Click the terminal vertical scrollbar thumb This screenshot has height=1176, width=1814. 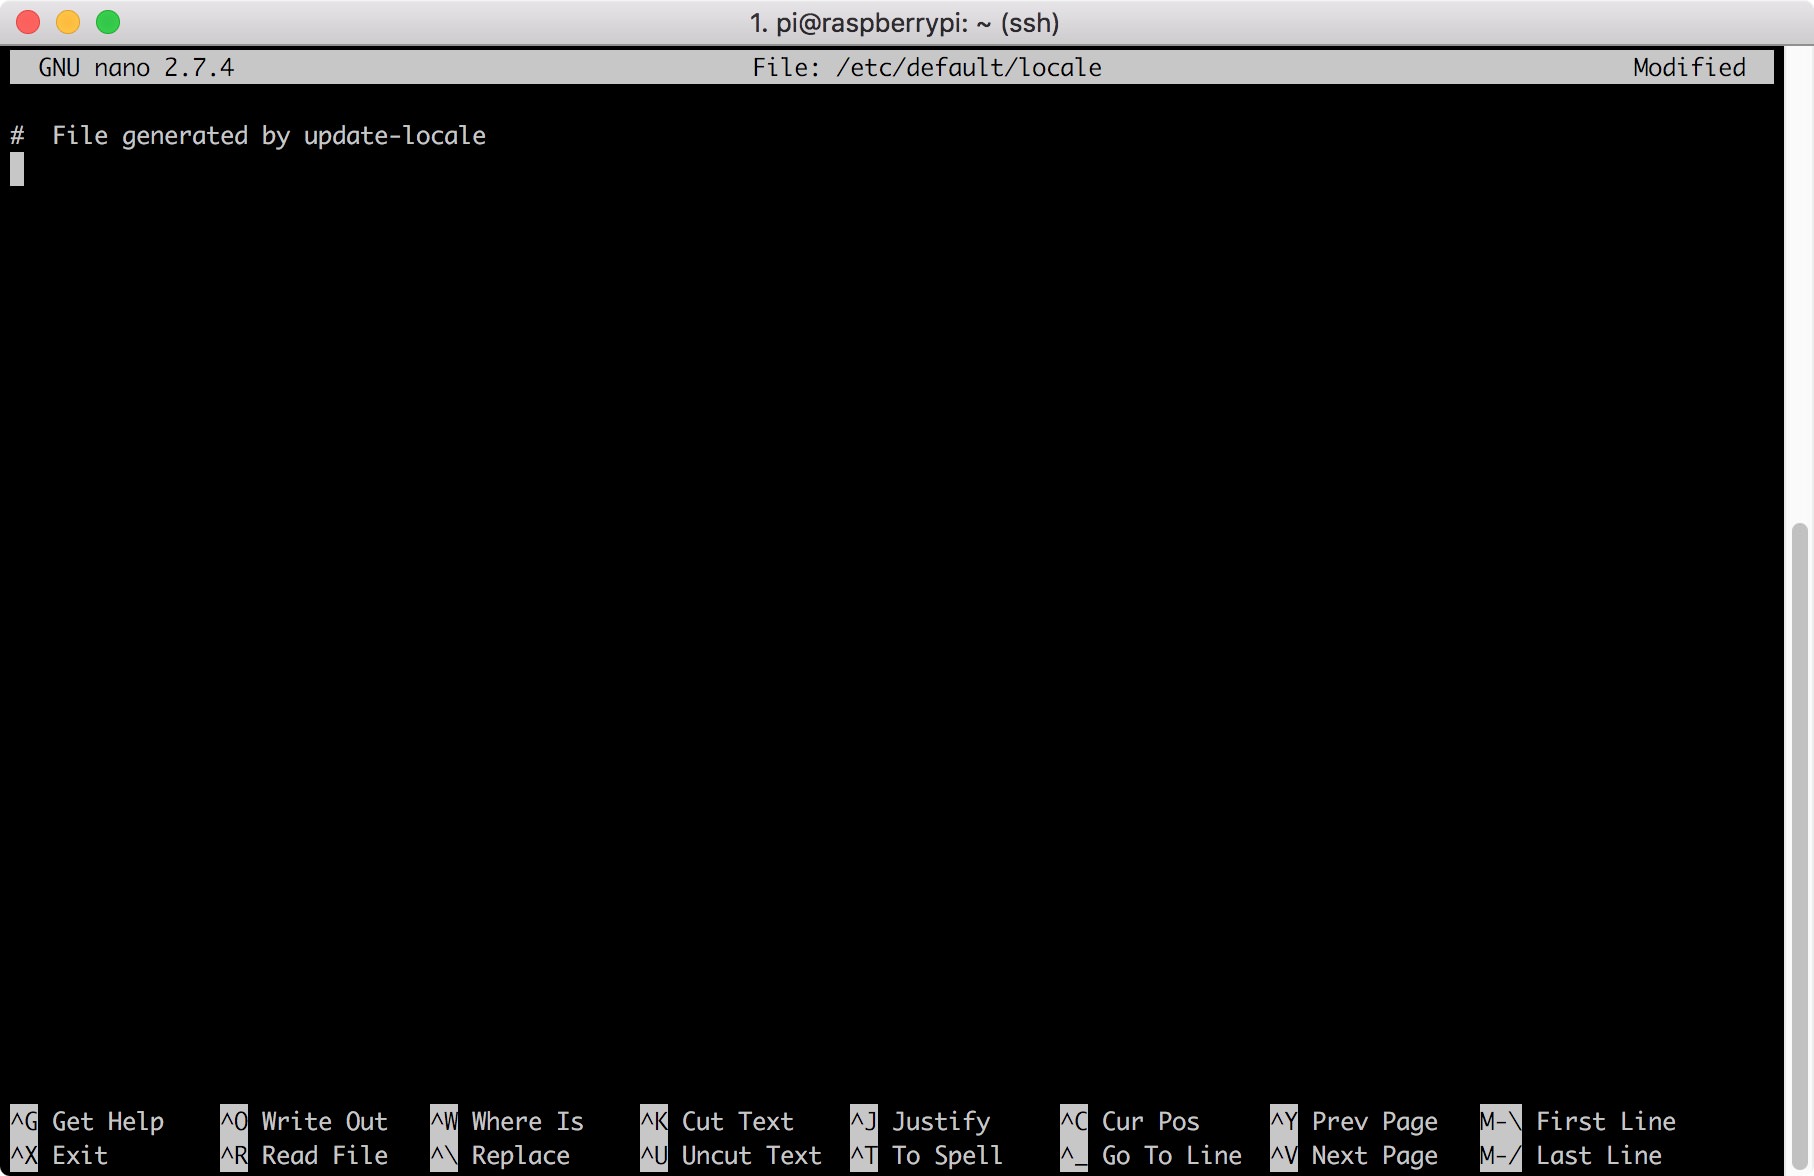pyautogui.click(x=1799, y=840)
